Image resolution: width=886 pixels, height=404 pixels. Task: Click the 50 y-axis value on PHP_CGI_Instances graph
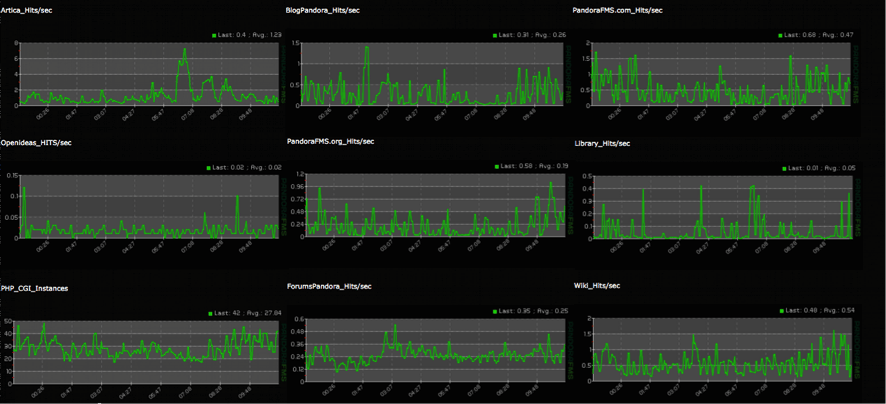8,321
